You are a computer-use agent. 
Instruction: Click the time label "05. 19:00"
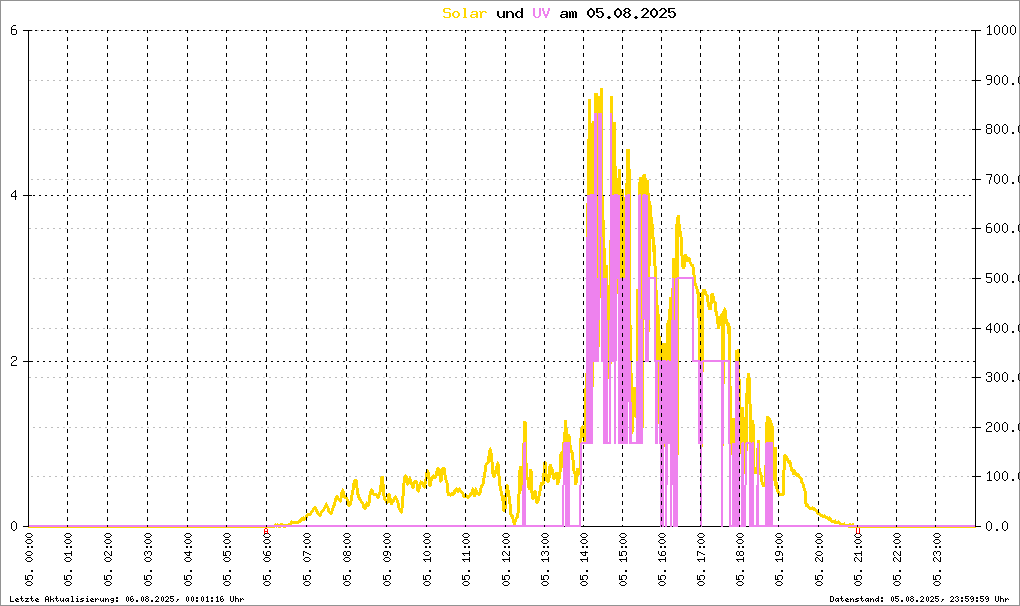click(779, 560)
